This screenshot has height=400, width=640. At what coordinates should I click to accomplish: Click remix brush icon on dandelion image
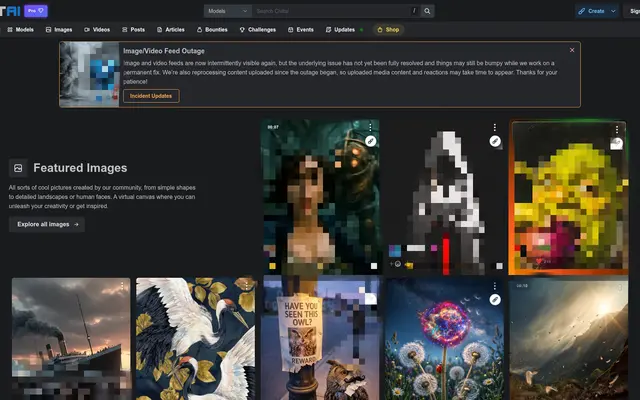[x=495, y=299]
